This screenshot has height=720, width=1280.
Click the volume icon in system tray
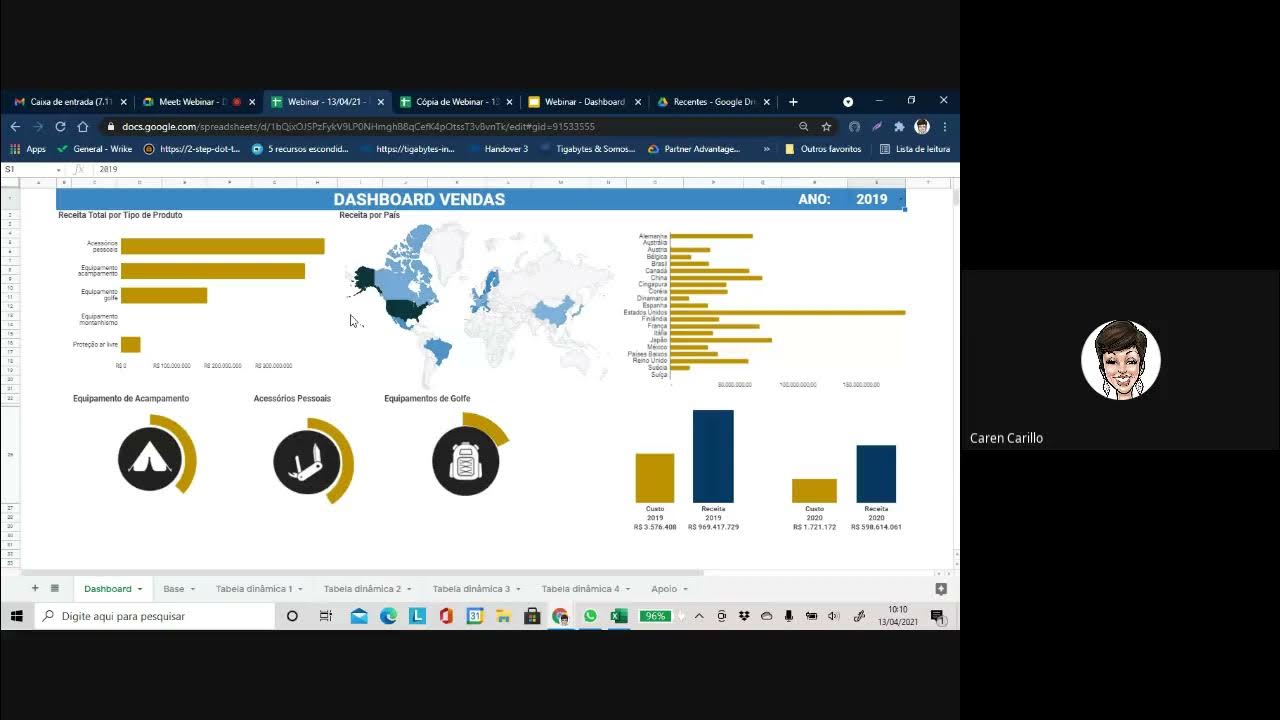[834, 616]
